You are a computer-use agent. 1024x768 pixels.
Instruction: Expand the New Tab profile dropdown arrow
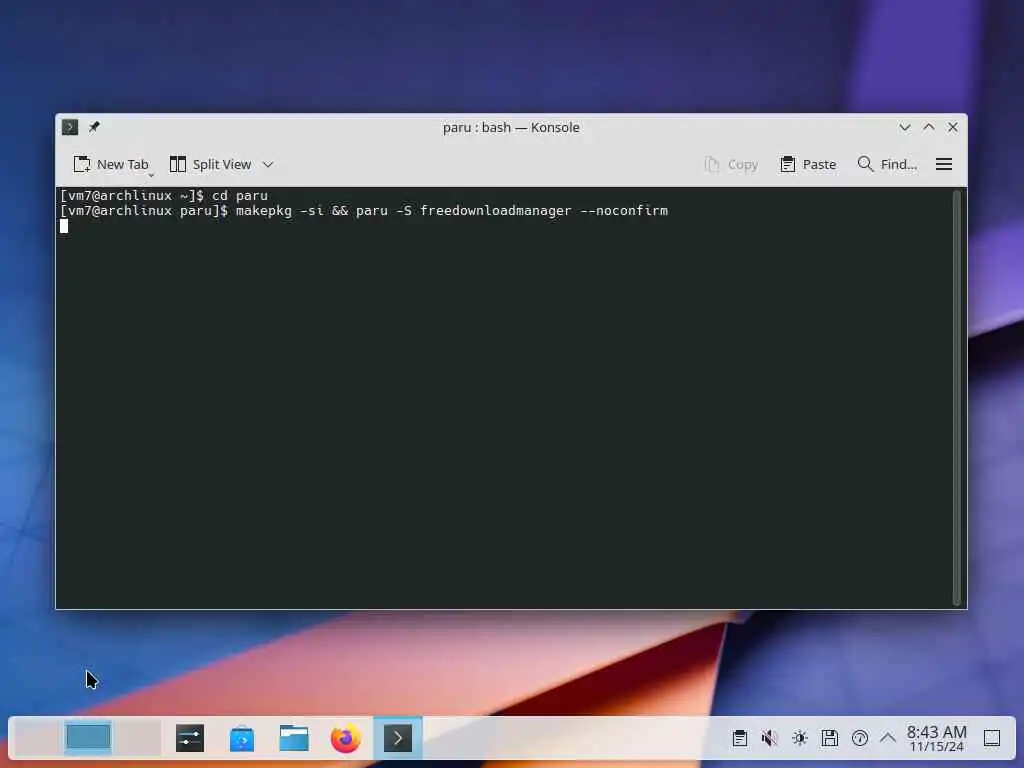point(151,175)
